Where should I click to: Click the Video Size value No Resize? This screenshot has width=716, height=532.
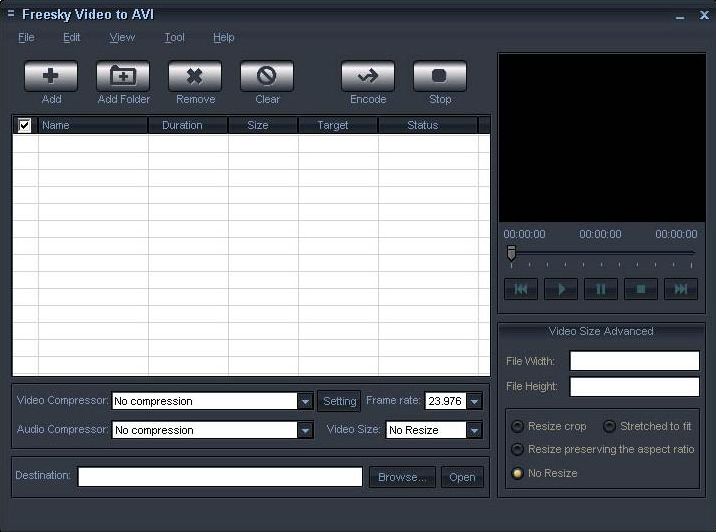pyautogui.click(x=426, y=430)
